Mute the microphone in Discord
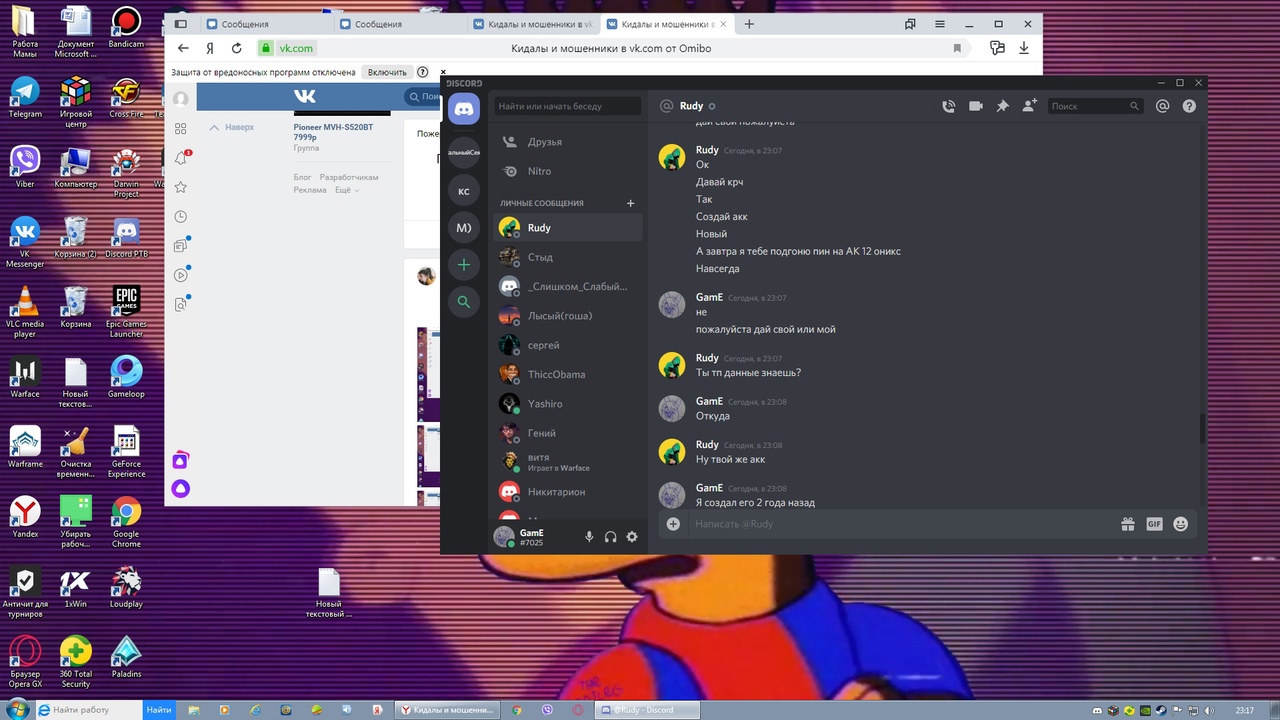Screen dimensions: 1280x720 click(x=589, y=537)
